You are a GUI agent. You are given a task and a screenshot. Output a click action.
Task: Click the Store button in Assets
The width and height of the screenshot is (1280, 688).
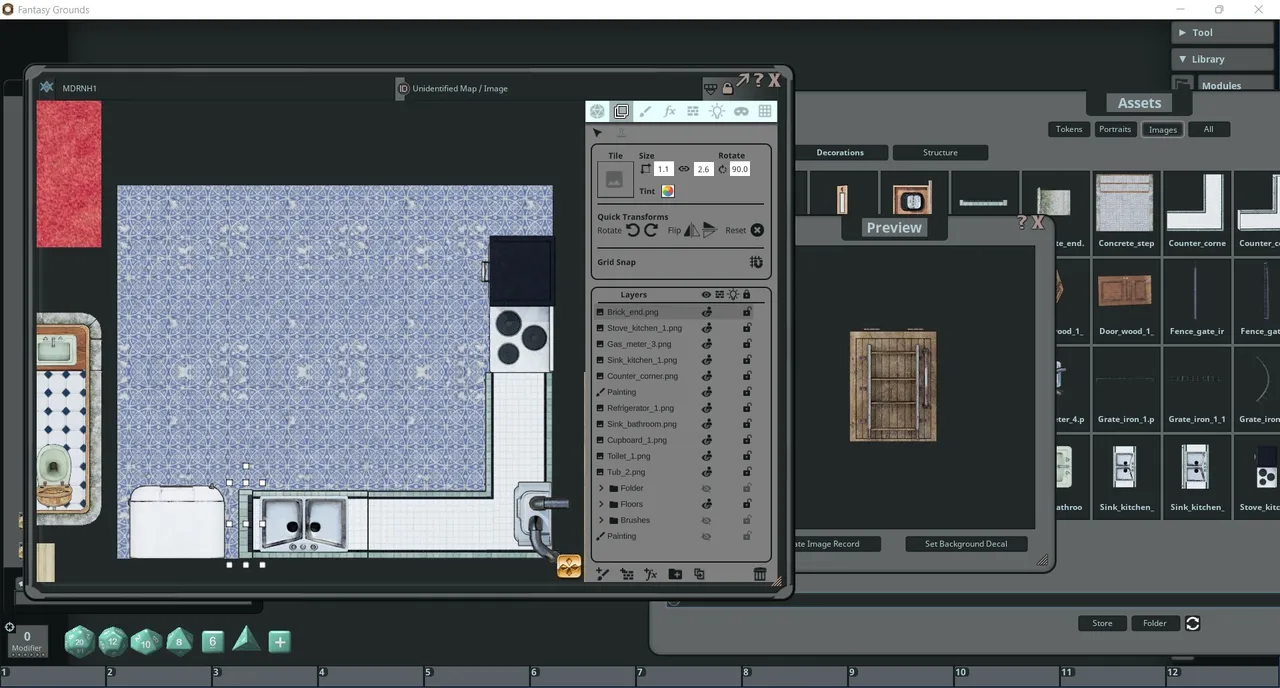click(x=1102, y=623)
